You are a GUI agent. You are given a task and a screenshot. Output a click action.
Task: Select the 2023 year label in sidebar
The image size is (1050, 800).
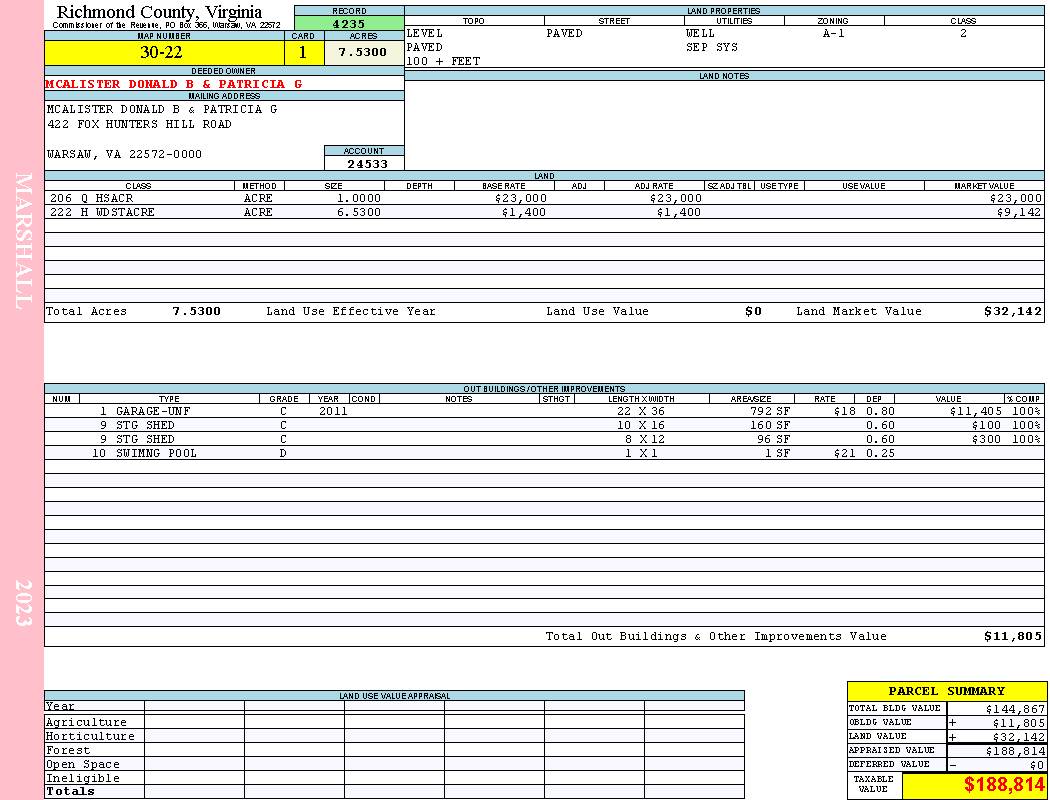point(23,603)
